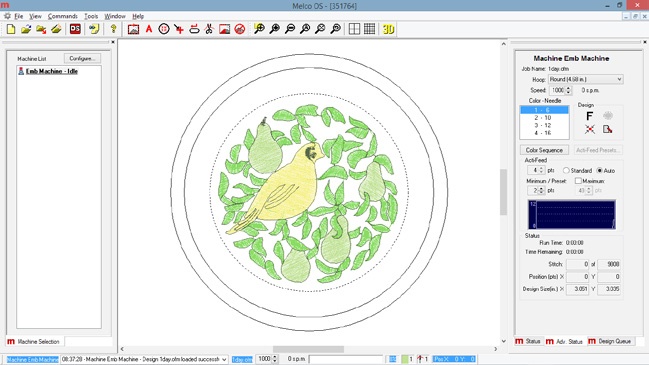Click the yellow question mark help icon

(113, 29)
